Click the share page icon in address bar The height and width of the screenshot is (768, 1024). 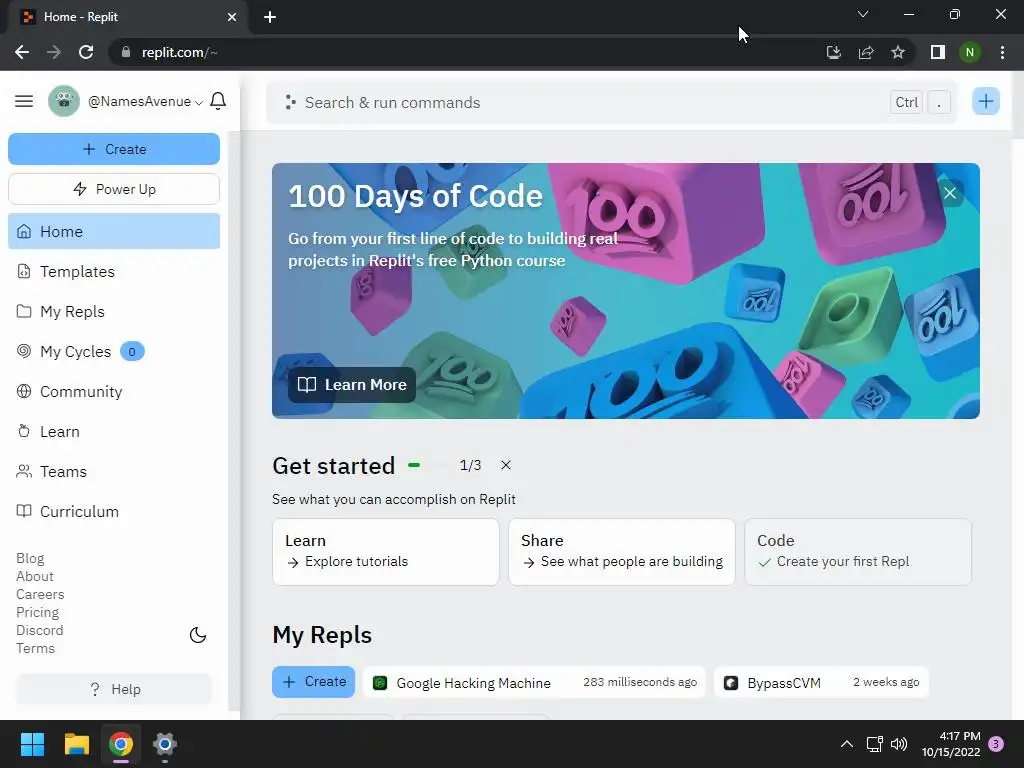[866, 52]
